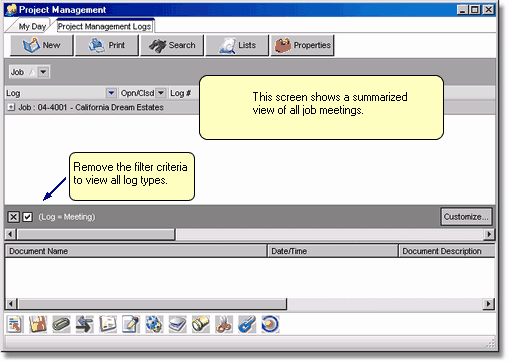Click the document list's horizontal scrollbar thumb
The height and width of the screenshot is (362, 509).
click(x=152, y=304)
